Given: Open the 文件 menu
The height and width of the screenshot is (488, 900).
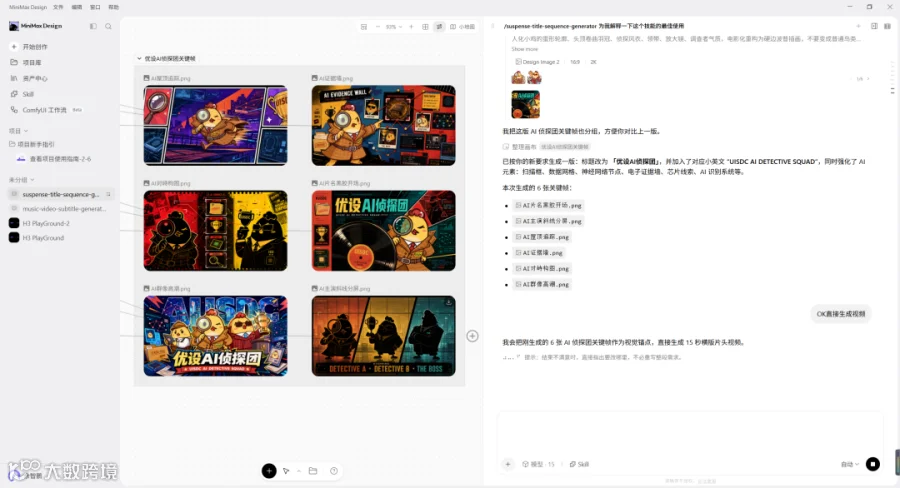Looking at the screenshot, I should [x=58, y=7].
